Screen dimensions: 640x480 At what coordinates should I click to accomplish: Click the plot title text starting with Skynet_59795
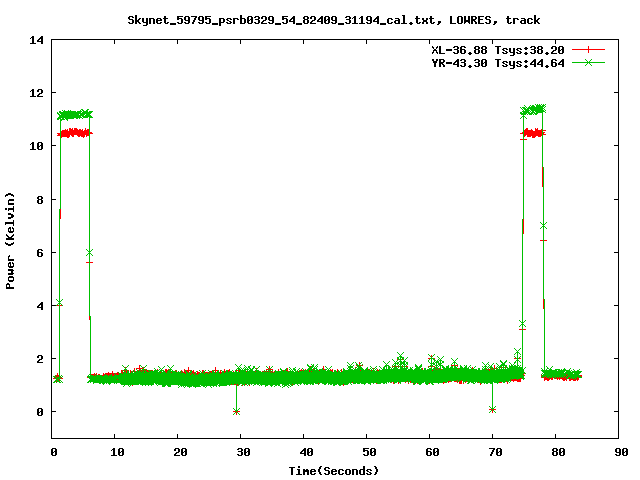[x=333, y=20]
